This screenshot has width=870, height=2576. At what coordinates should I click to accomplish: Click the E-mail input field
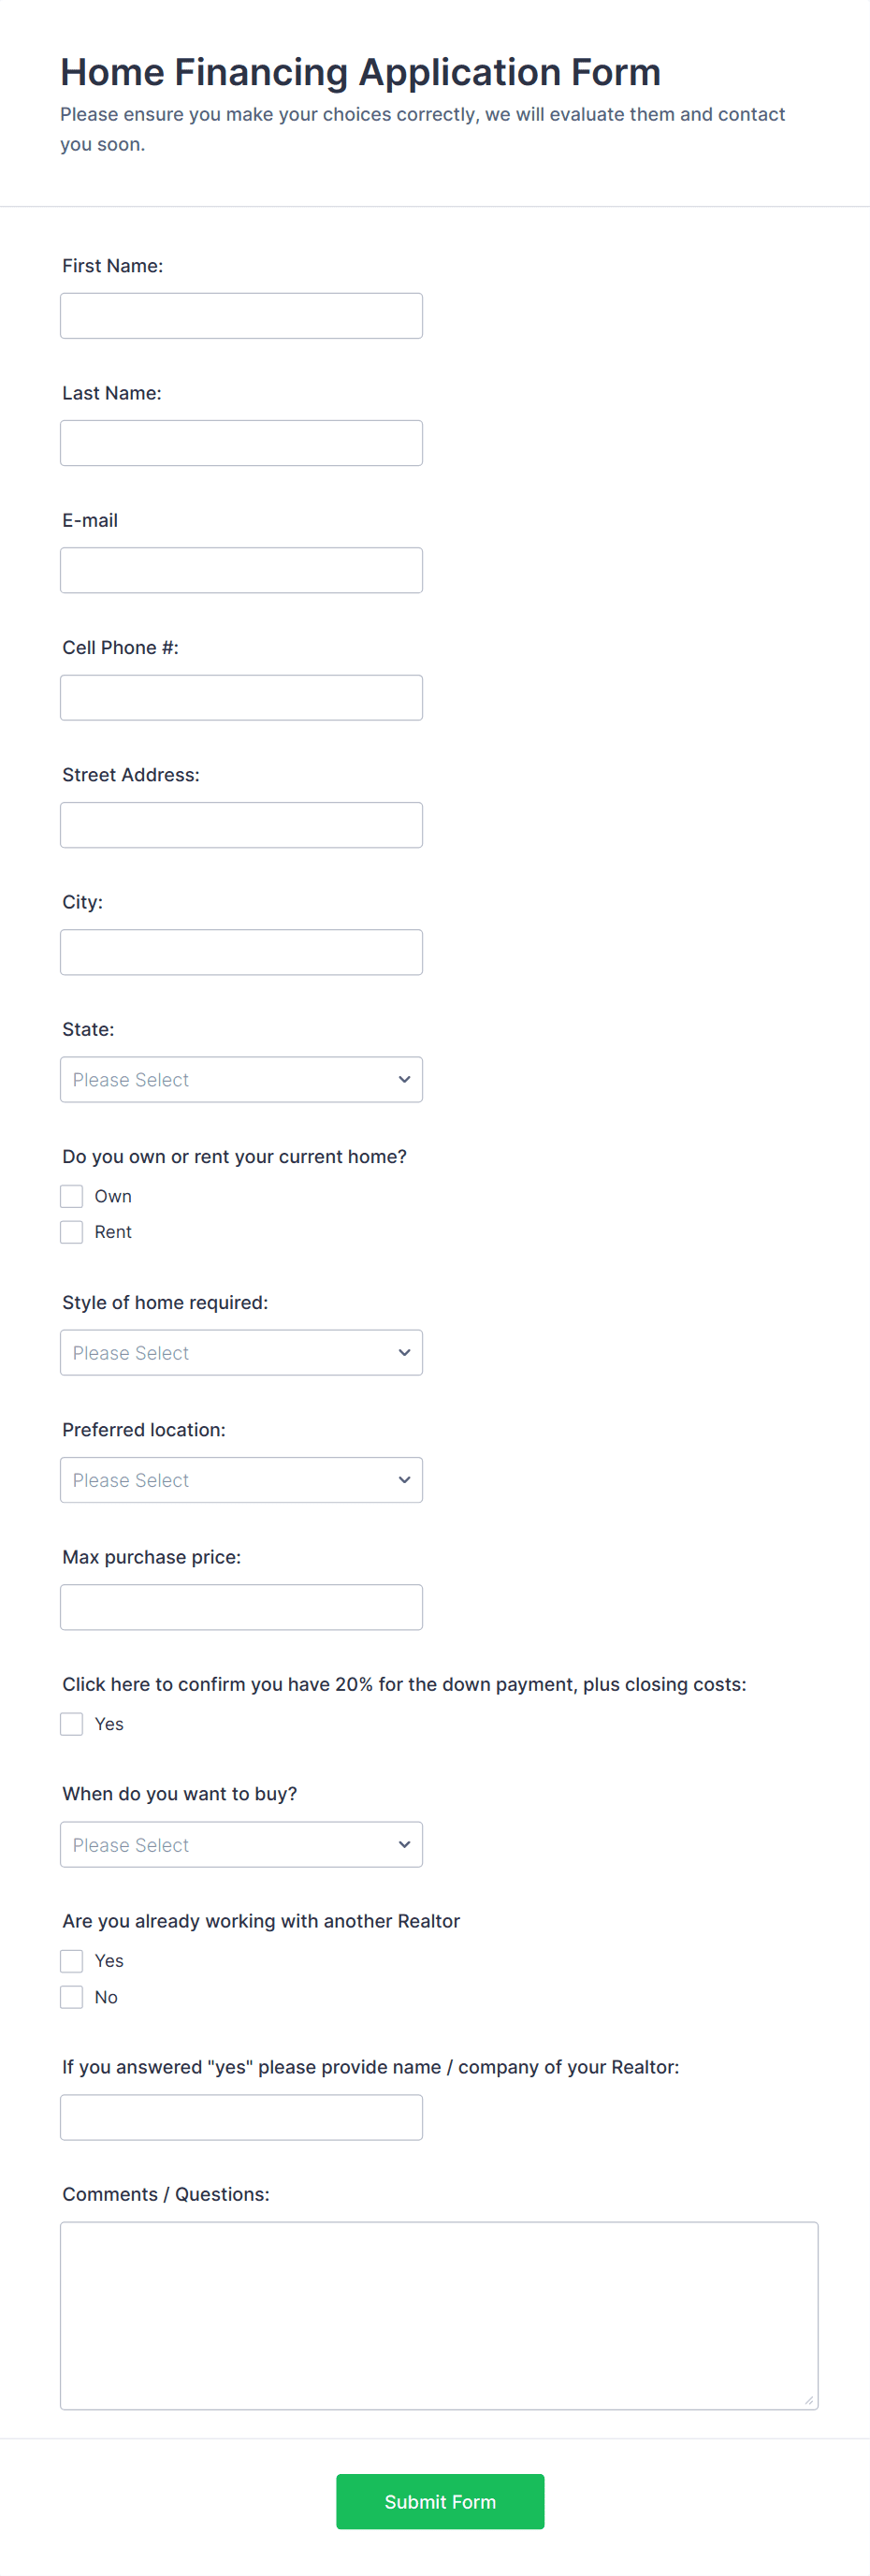tap(241, 570)
